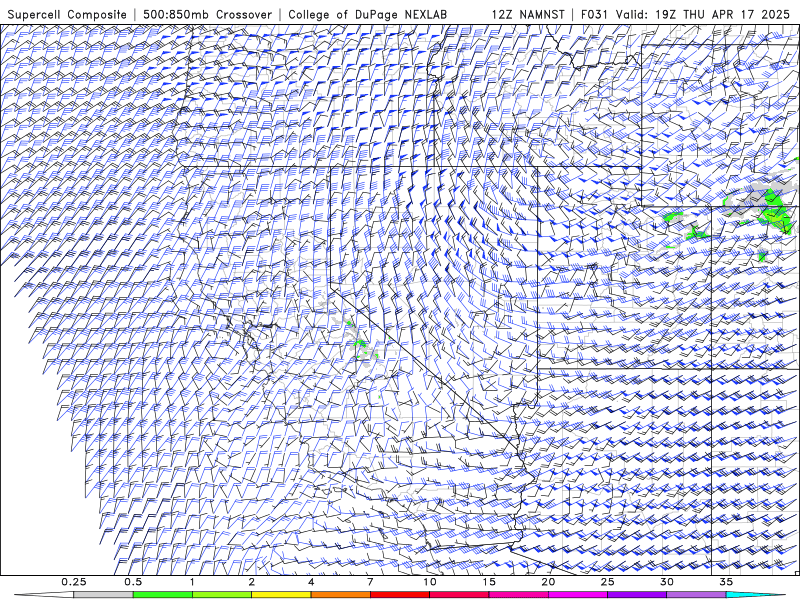Viewport: 800px width, 600px height.
Task: Click the "15" legend value
Action: (x=489, y=582)
